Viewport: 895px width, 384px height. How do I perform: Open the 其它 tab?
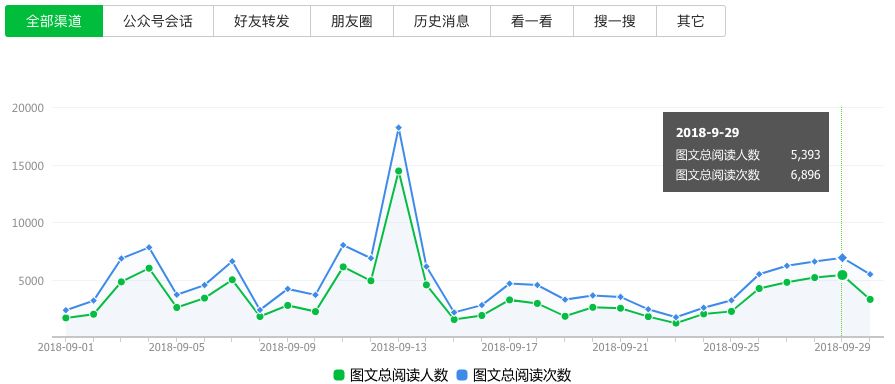point(691,21)
